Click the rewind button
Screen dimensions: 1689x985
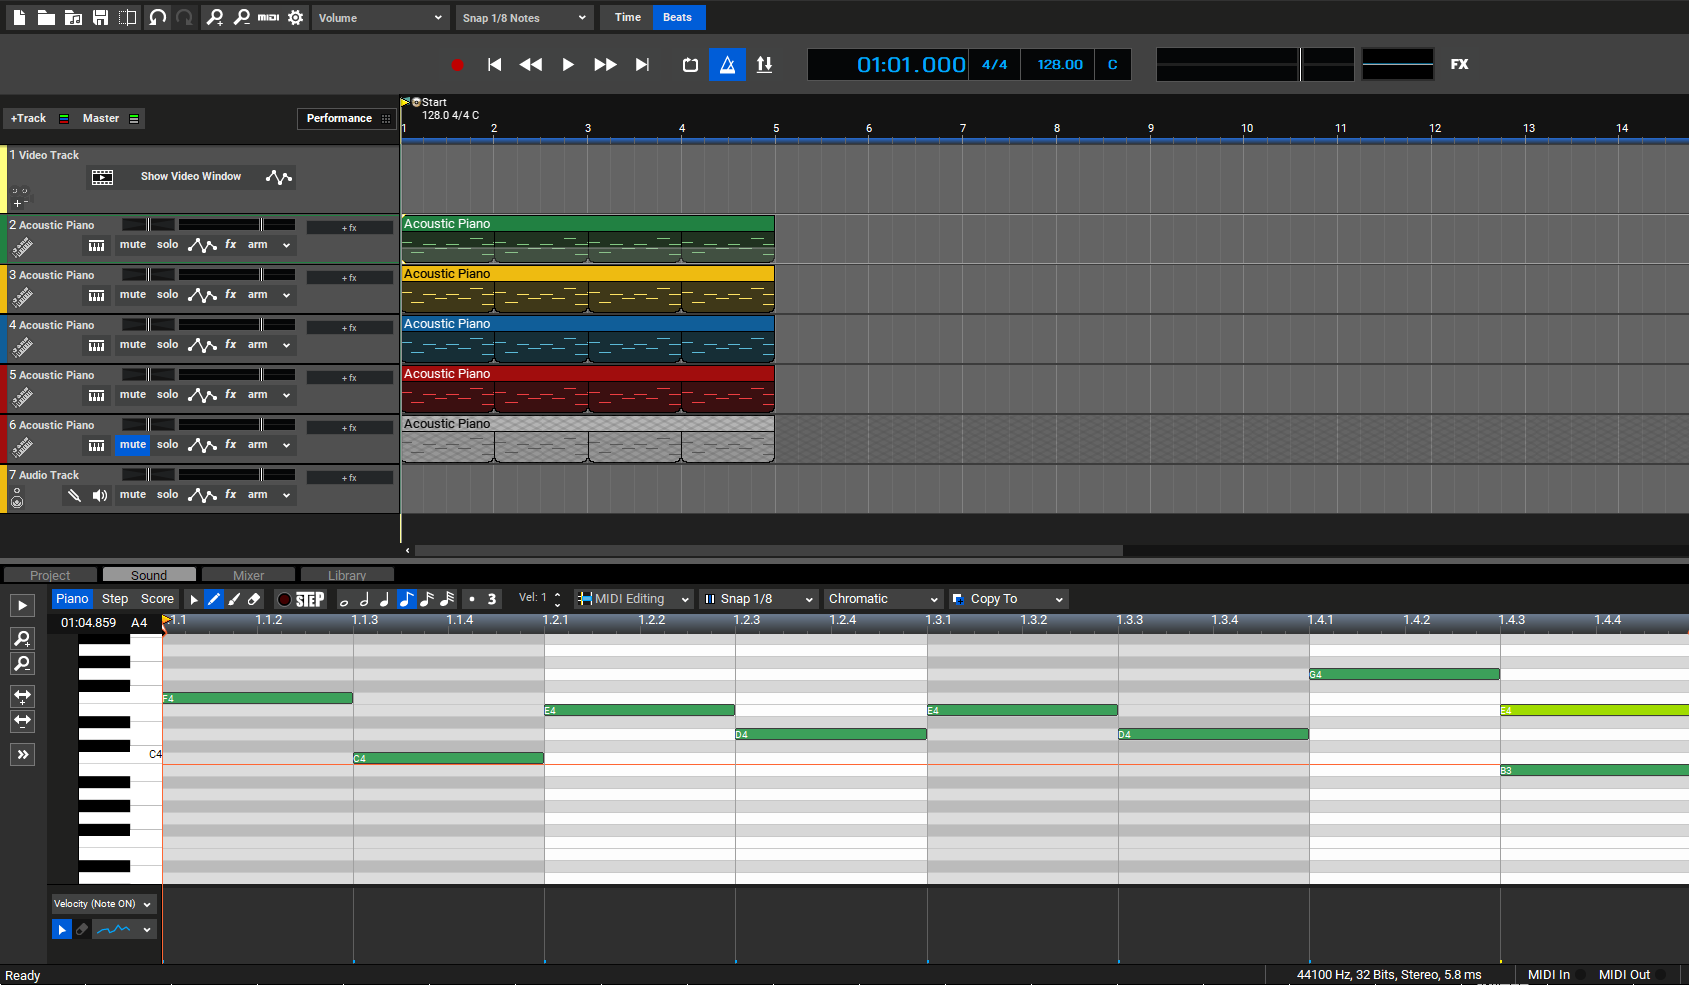[530, 65]
